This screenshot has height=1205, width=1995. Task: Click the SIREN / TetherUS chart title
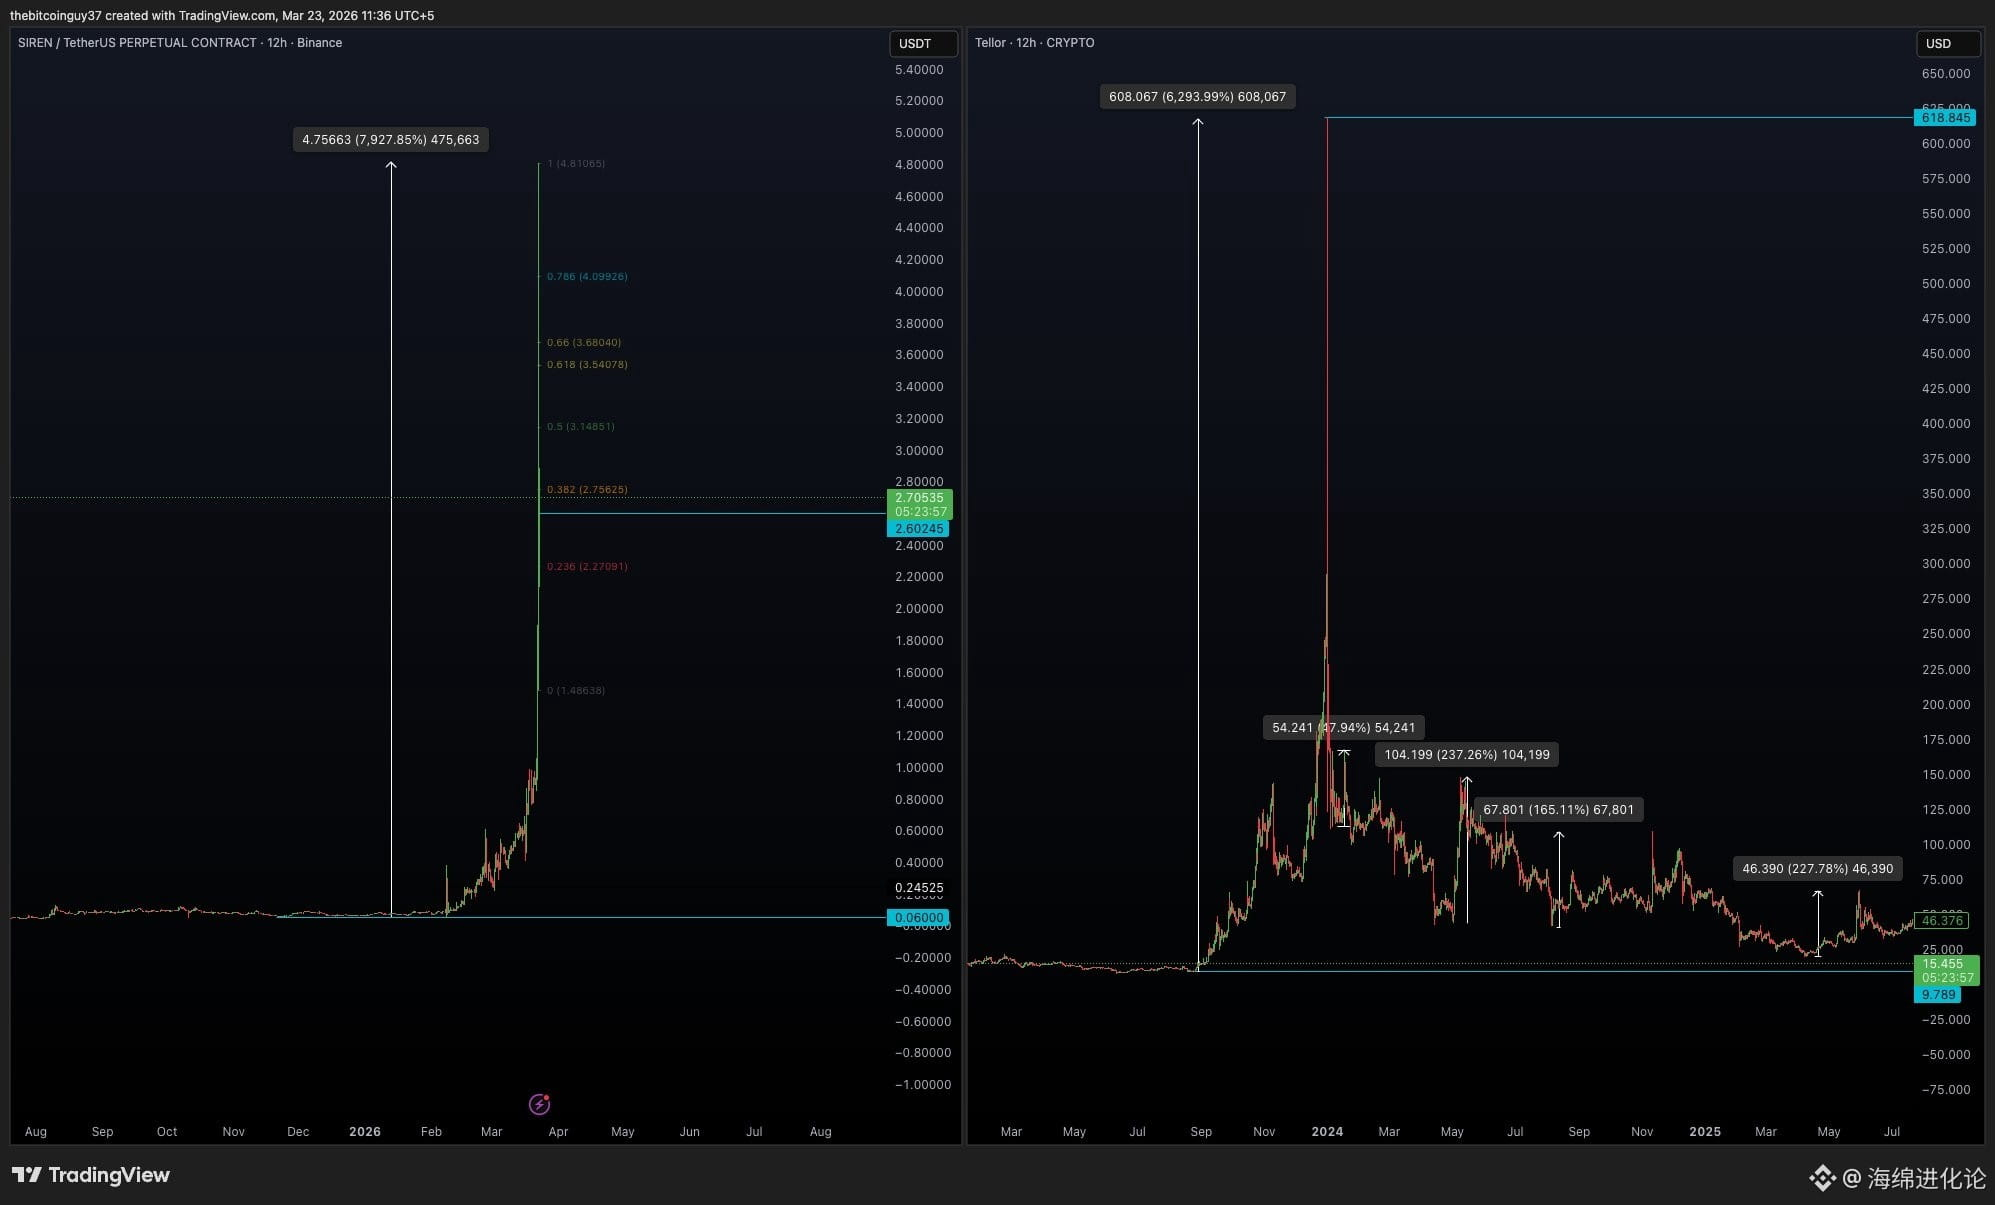(180, 43)
